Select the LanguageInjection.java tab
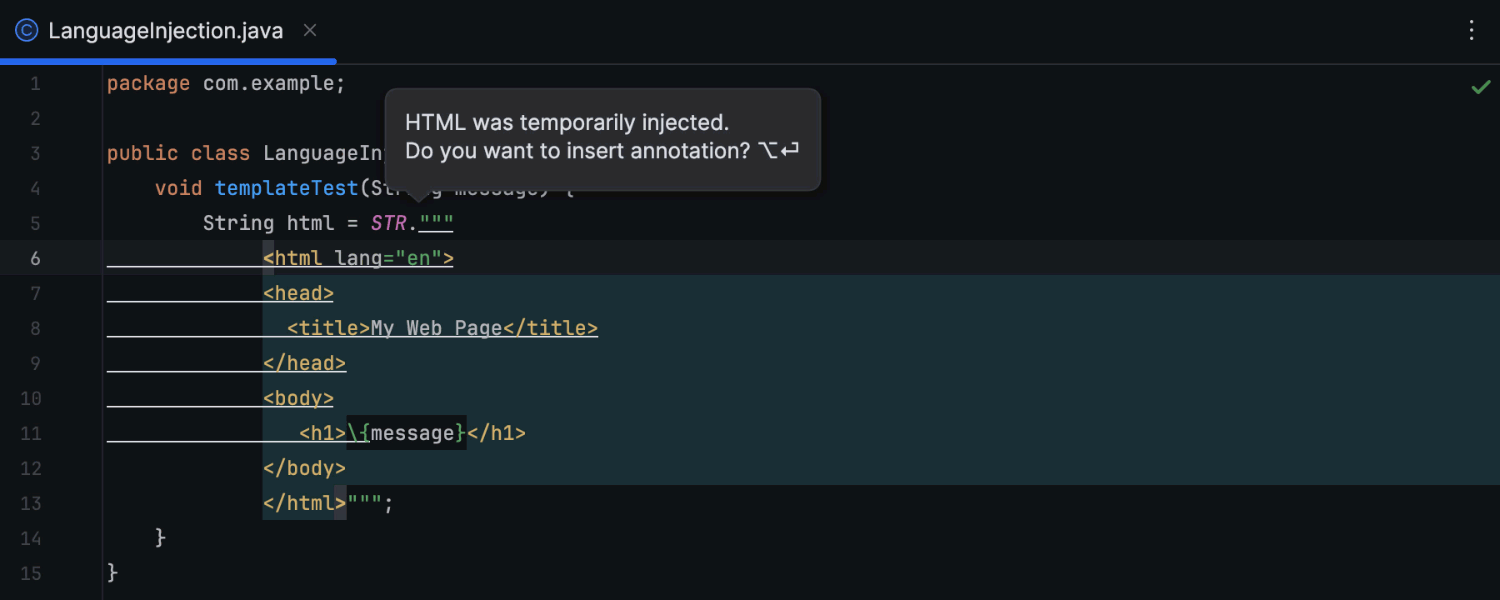The width and height of the screenshot is (1500, 600). (x=167, y=31)
